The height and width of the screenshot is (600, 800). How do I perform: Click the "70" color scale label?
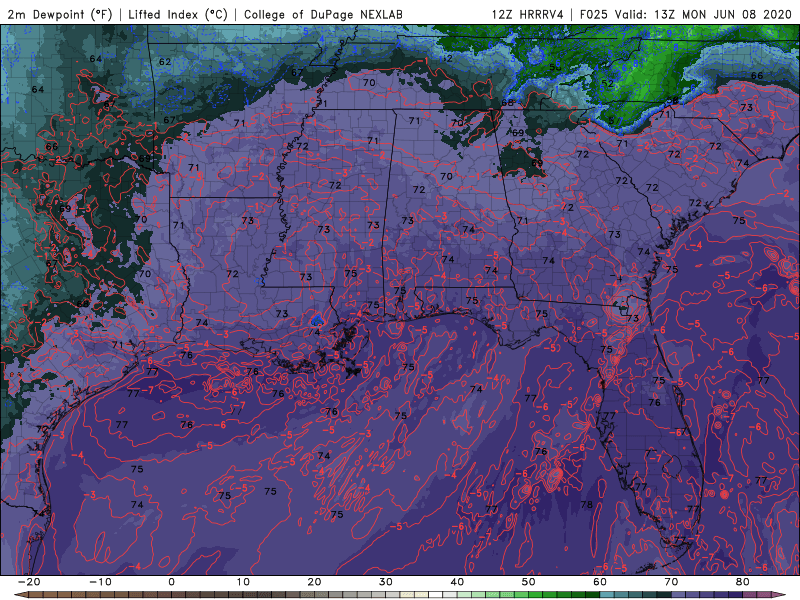(671, 582)
